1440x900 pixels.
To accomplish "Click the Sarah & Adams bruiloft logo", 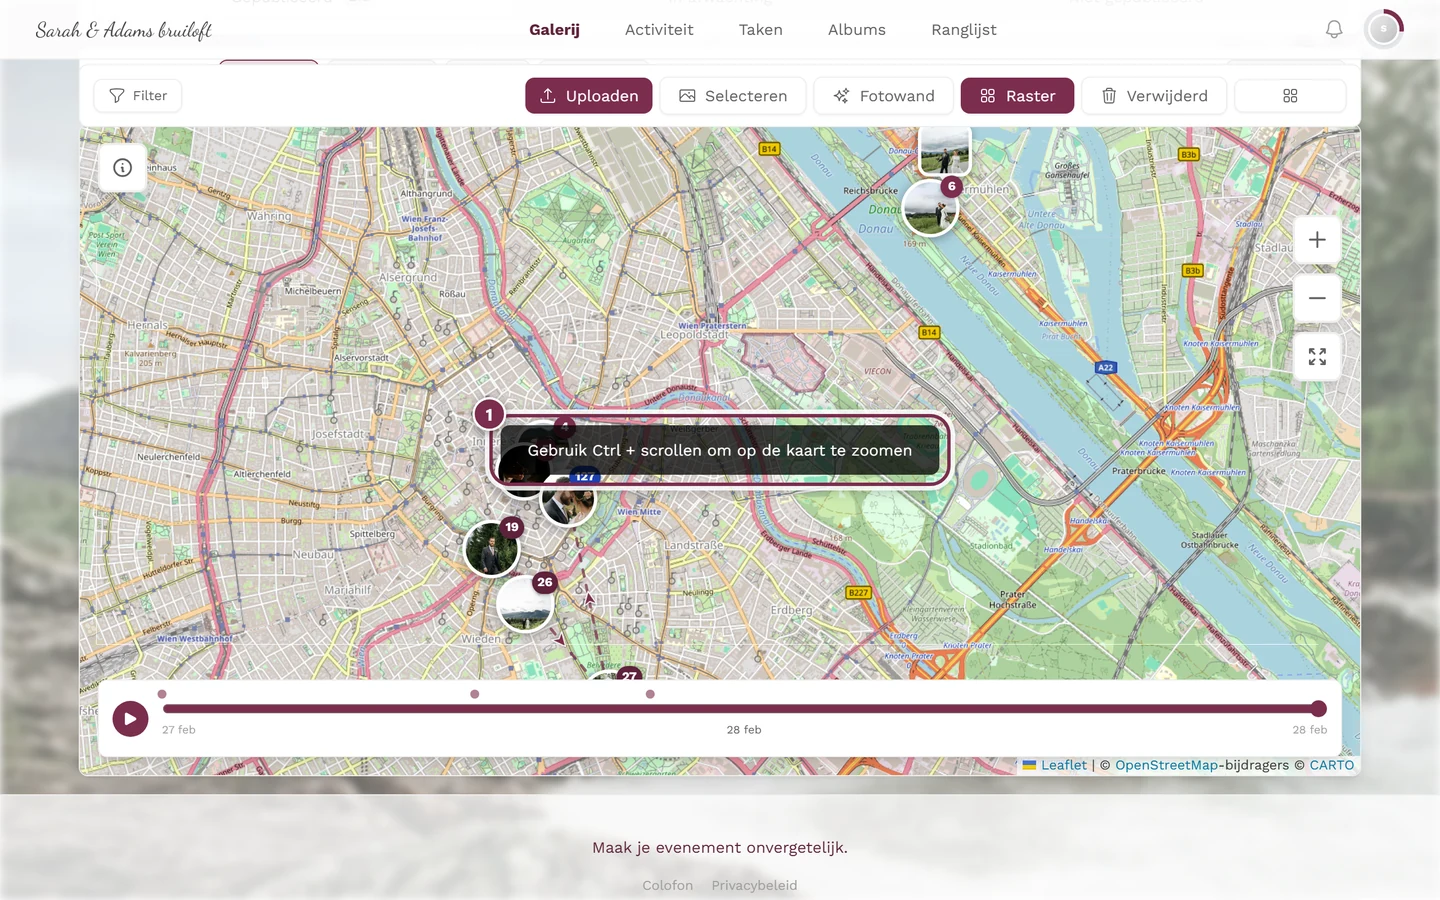I will (124, 30).
